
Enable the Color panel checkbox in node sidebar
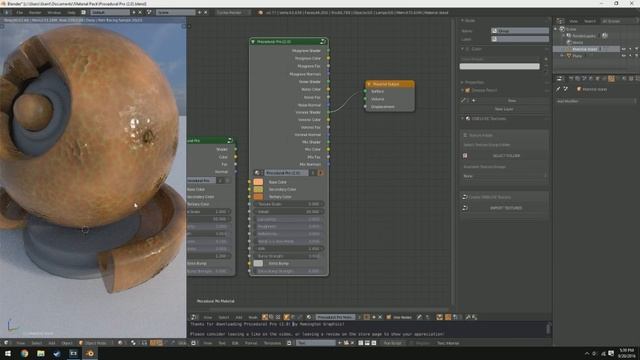point(468,49)
